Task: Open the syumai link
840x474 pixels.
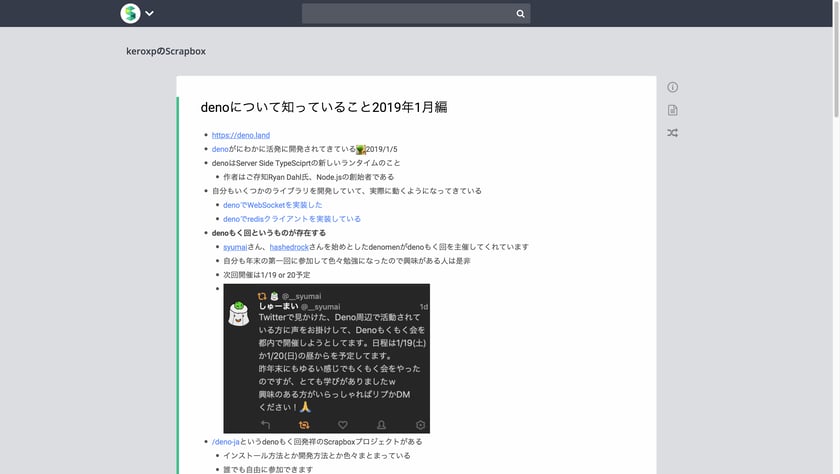Action: [235, 247]
